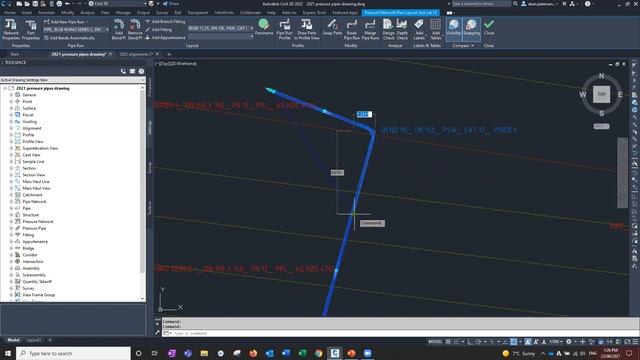Click the Remove Bend/PI tool

135,29
